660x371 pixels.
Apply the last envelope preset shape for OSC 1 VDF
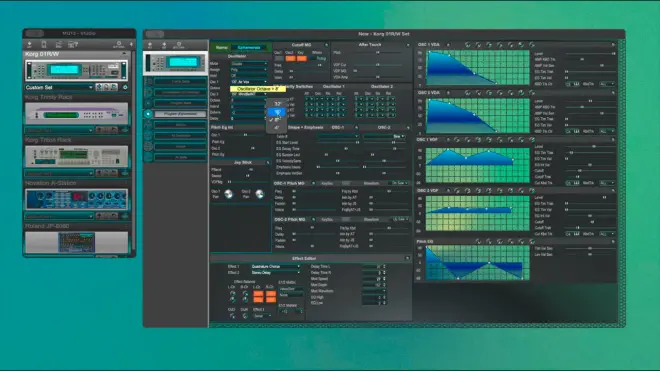(x=532, y=140)
